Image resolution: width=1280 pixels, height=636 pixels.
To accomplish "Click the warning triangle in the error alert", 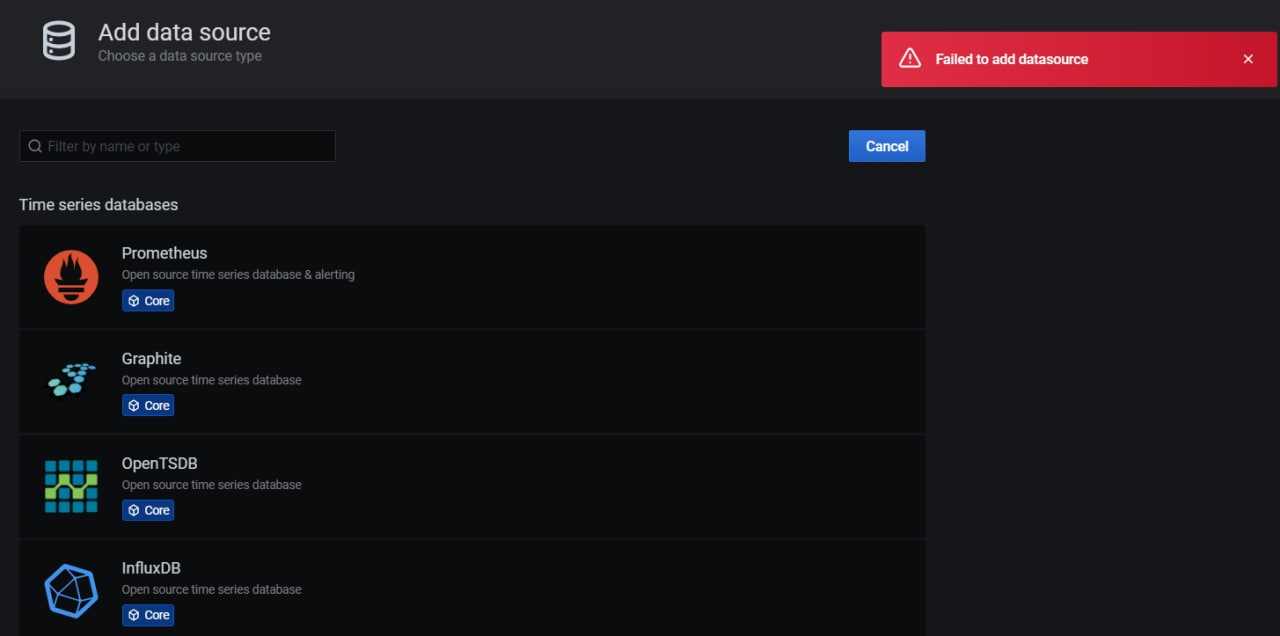I will tap(910, 59).
